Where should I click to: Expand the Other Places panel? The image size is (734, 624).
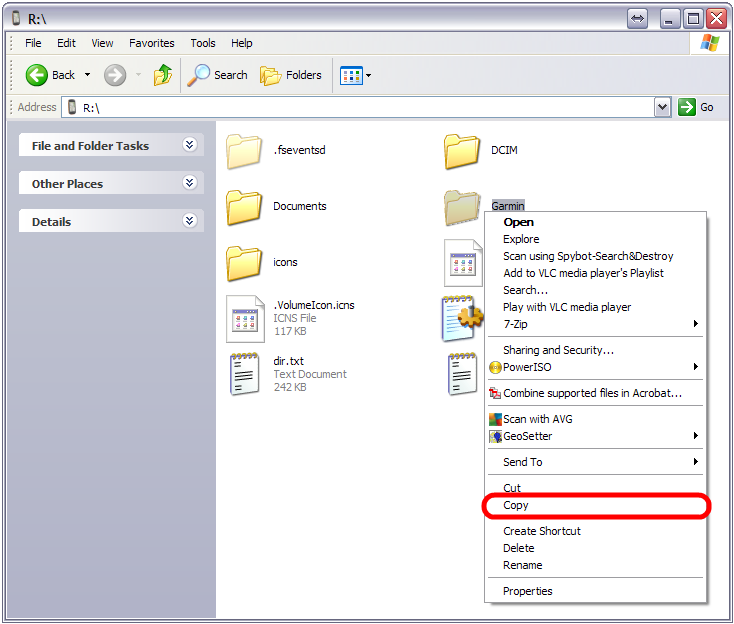pos(189,183)
